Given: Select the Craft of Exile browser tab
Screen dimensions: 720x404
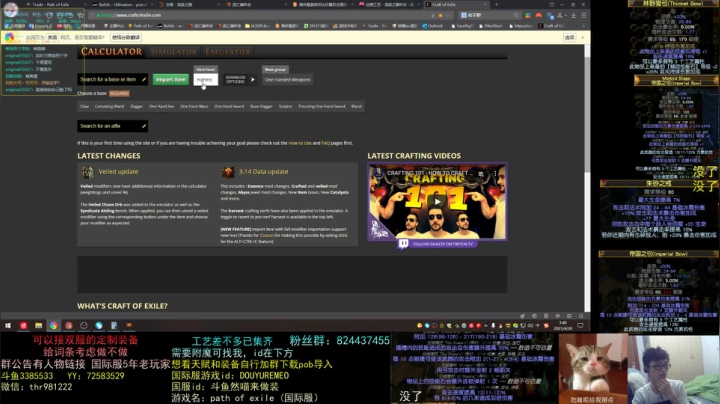Looking at the screenshot, I should (455, 5).
